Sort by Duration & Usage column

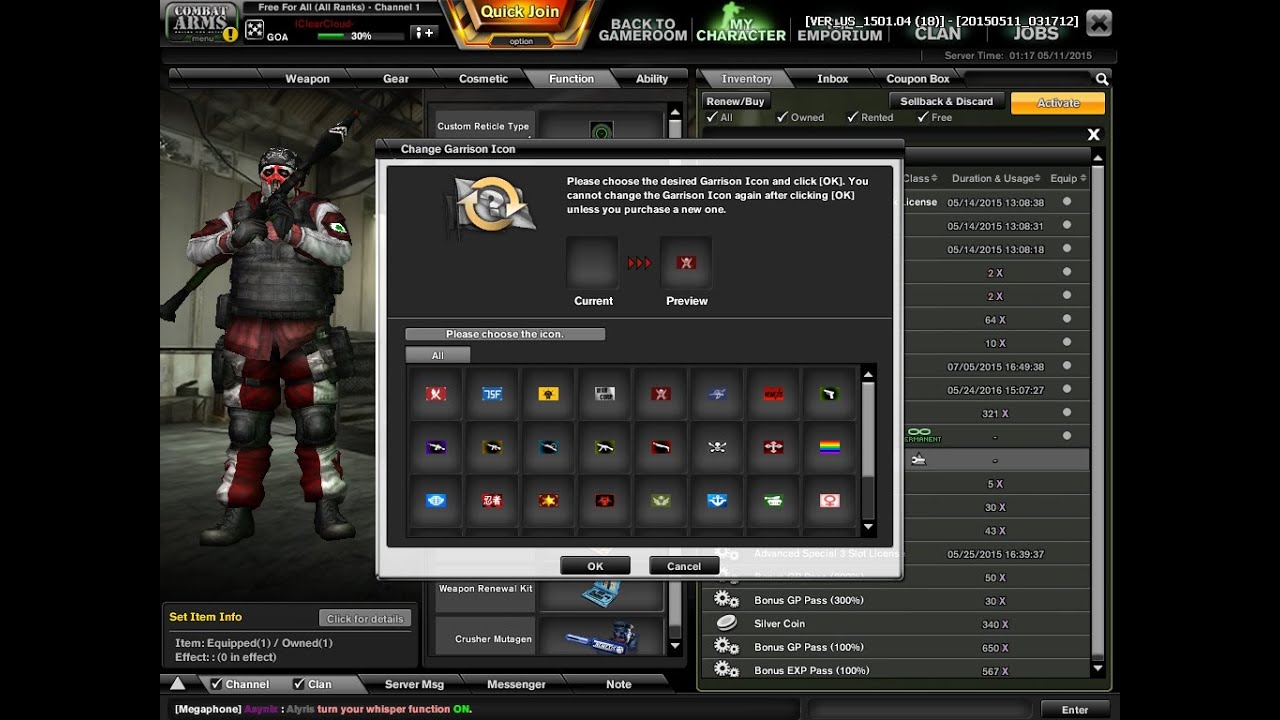996,178
